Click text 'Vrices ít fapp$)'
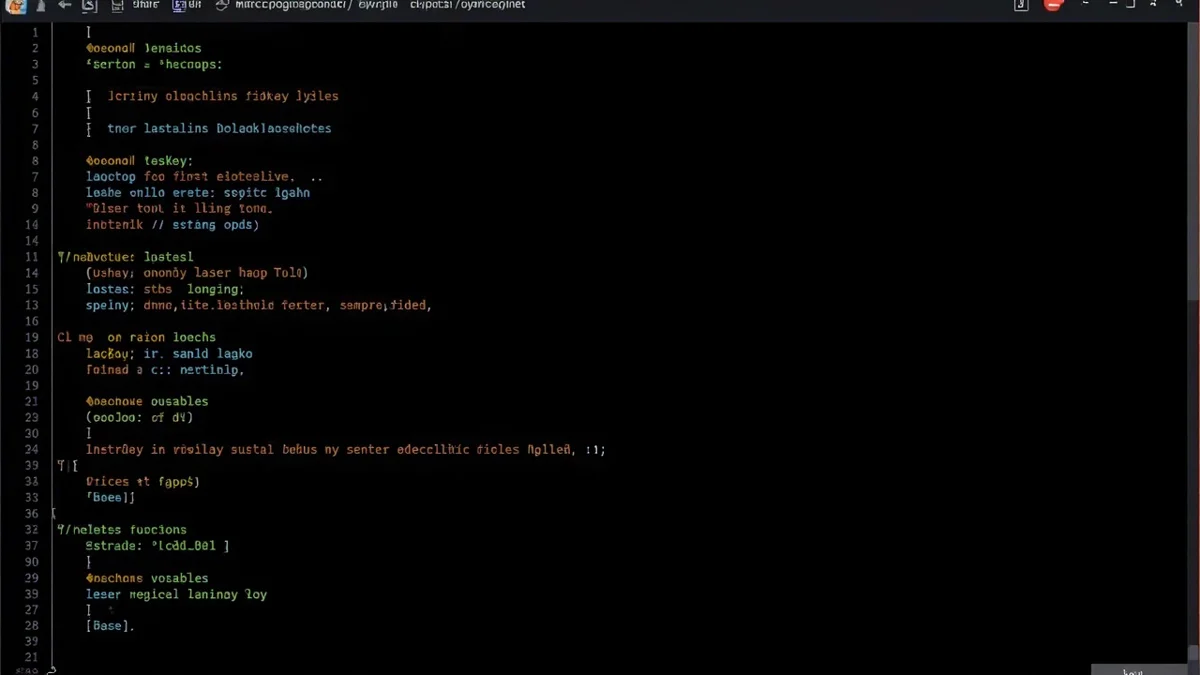The width and height of the screenshot is (1200, 675). point(143,481)
